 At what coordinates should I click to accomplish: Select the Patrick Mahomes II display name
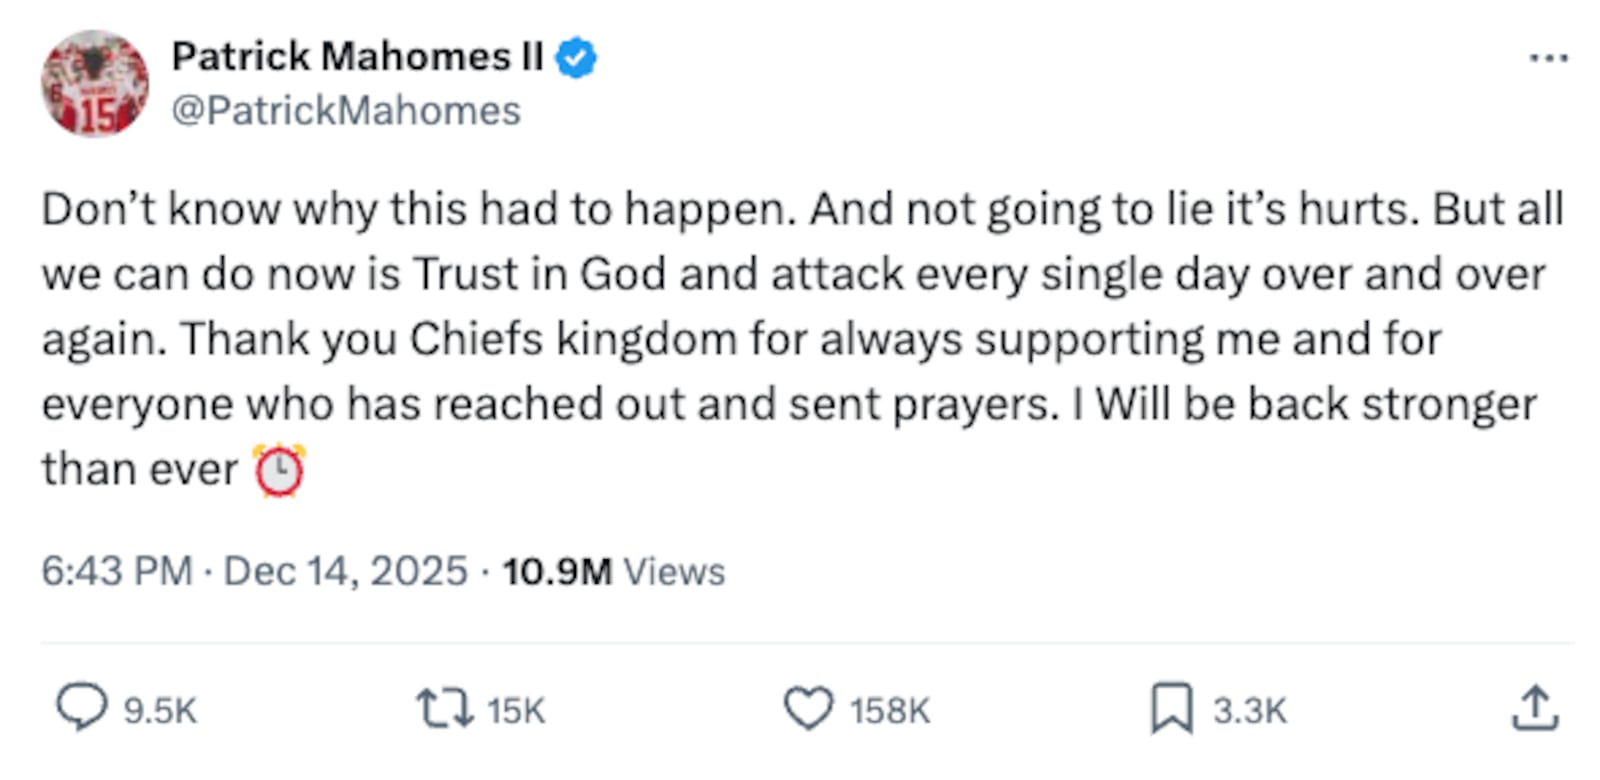(355, 56)
